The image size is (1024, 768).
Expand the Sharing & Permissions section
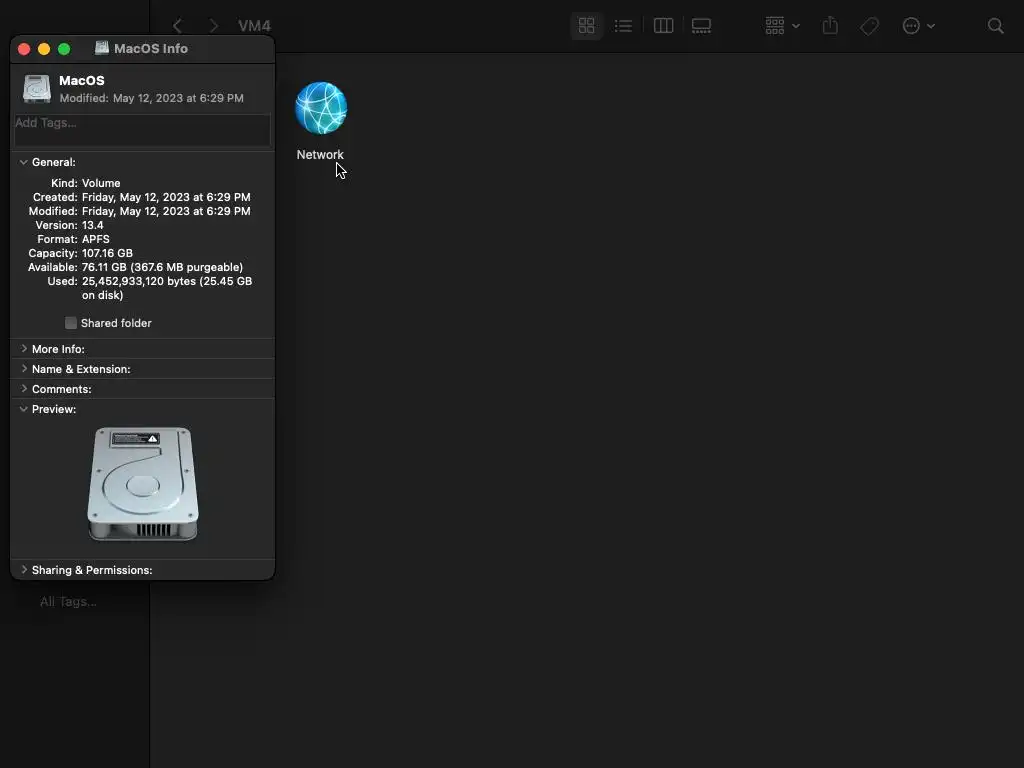(24, 569)
